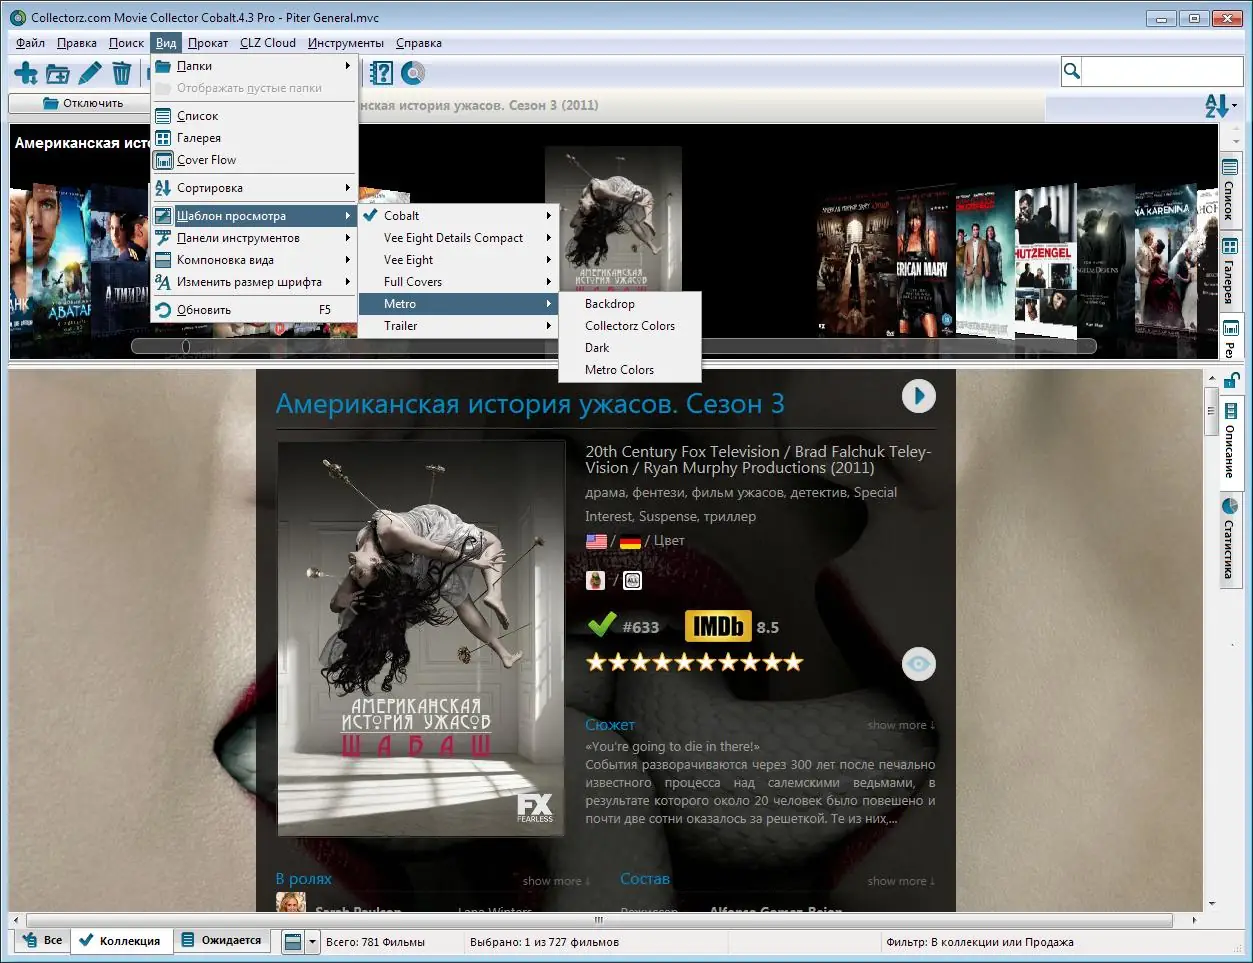Open the Правка menu

pos(77,43)
